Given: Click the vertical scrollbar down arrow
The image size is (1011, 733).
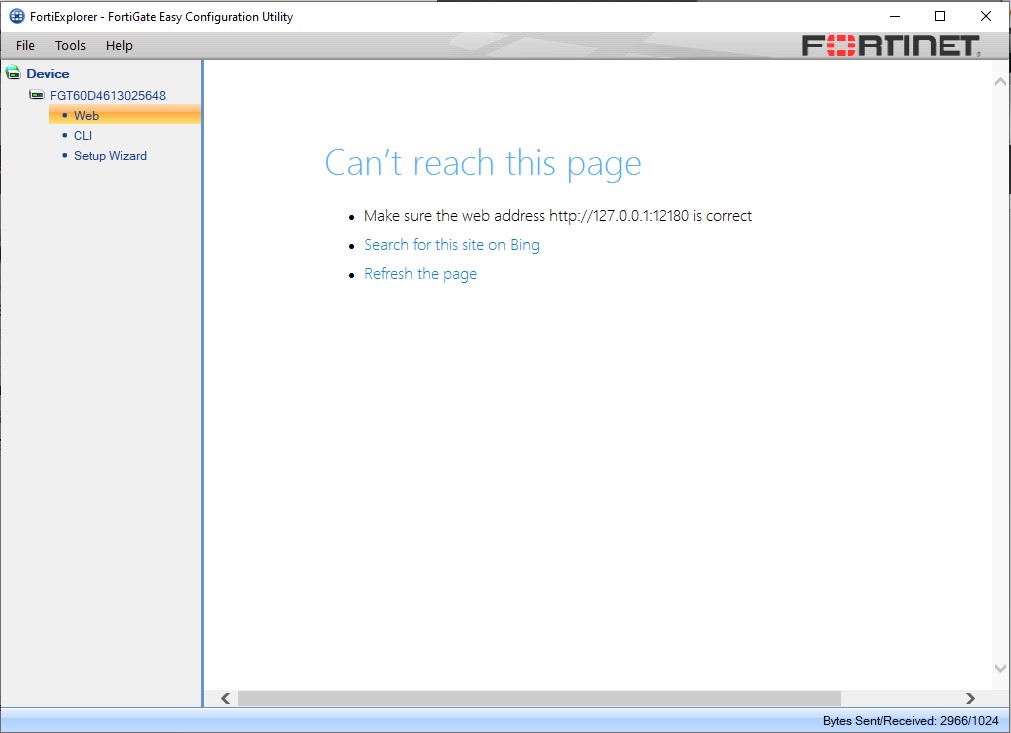Looking at the screenshot, I should pos(1000,669).
